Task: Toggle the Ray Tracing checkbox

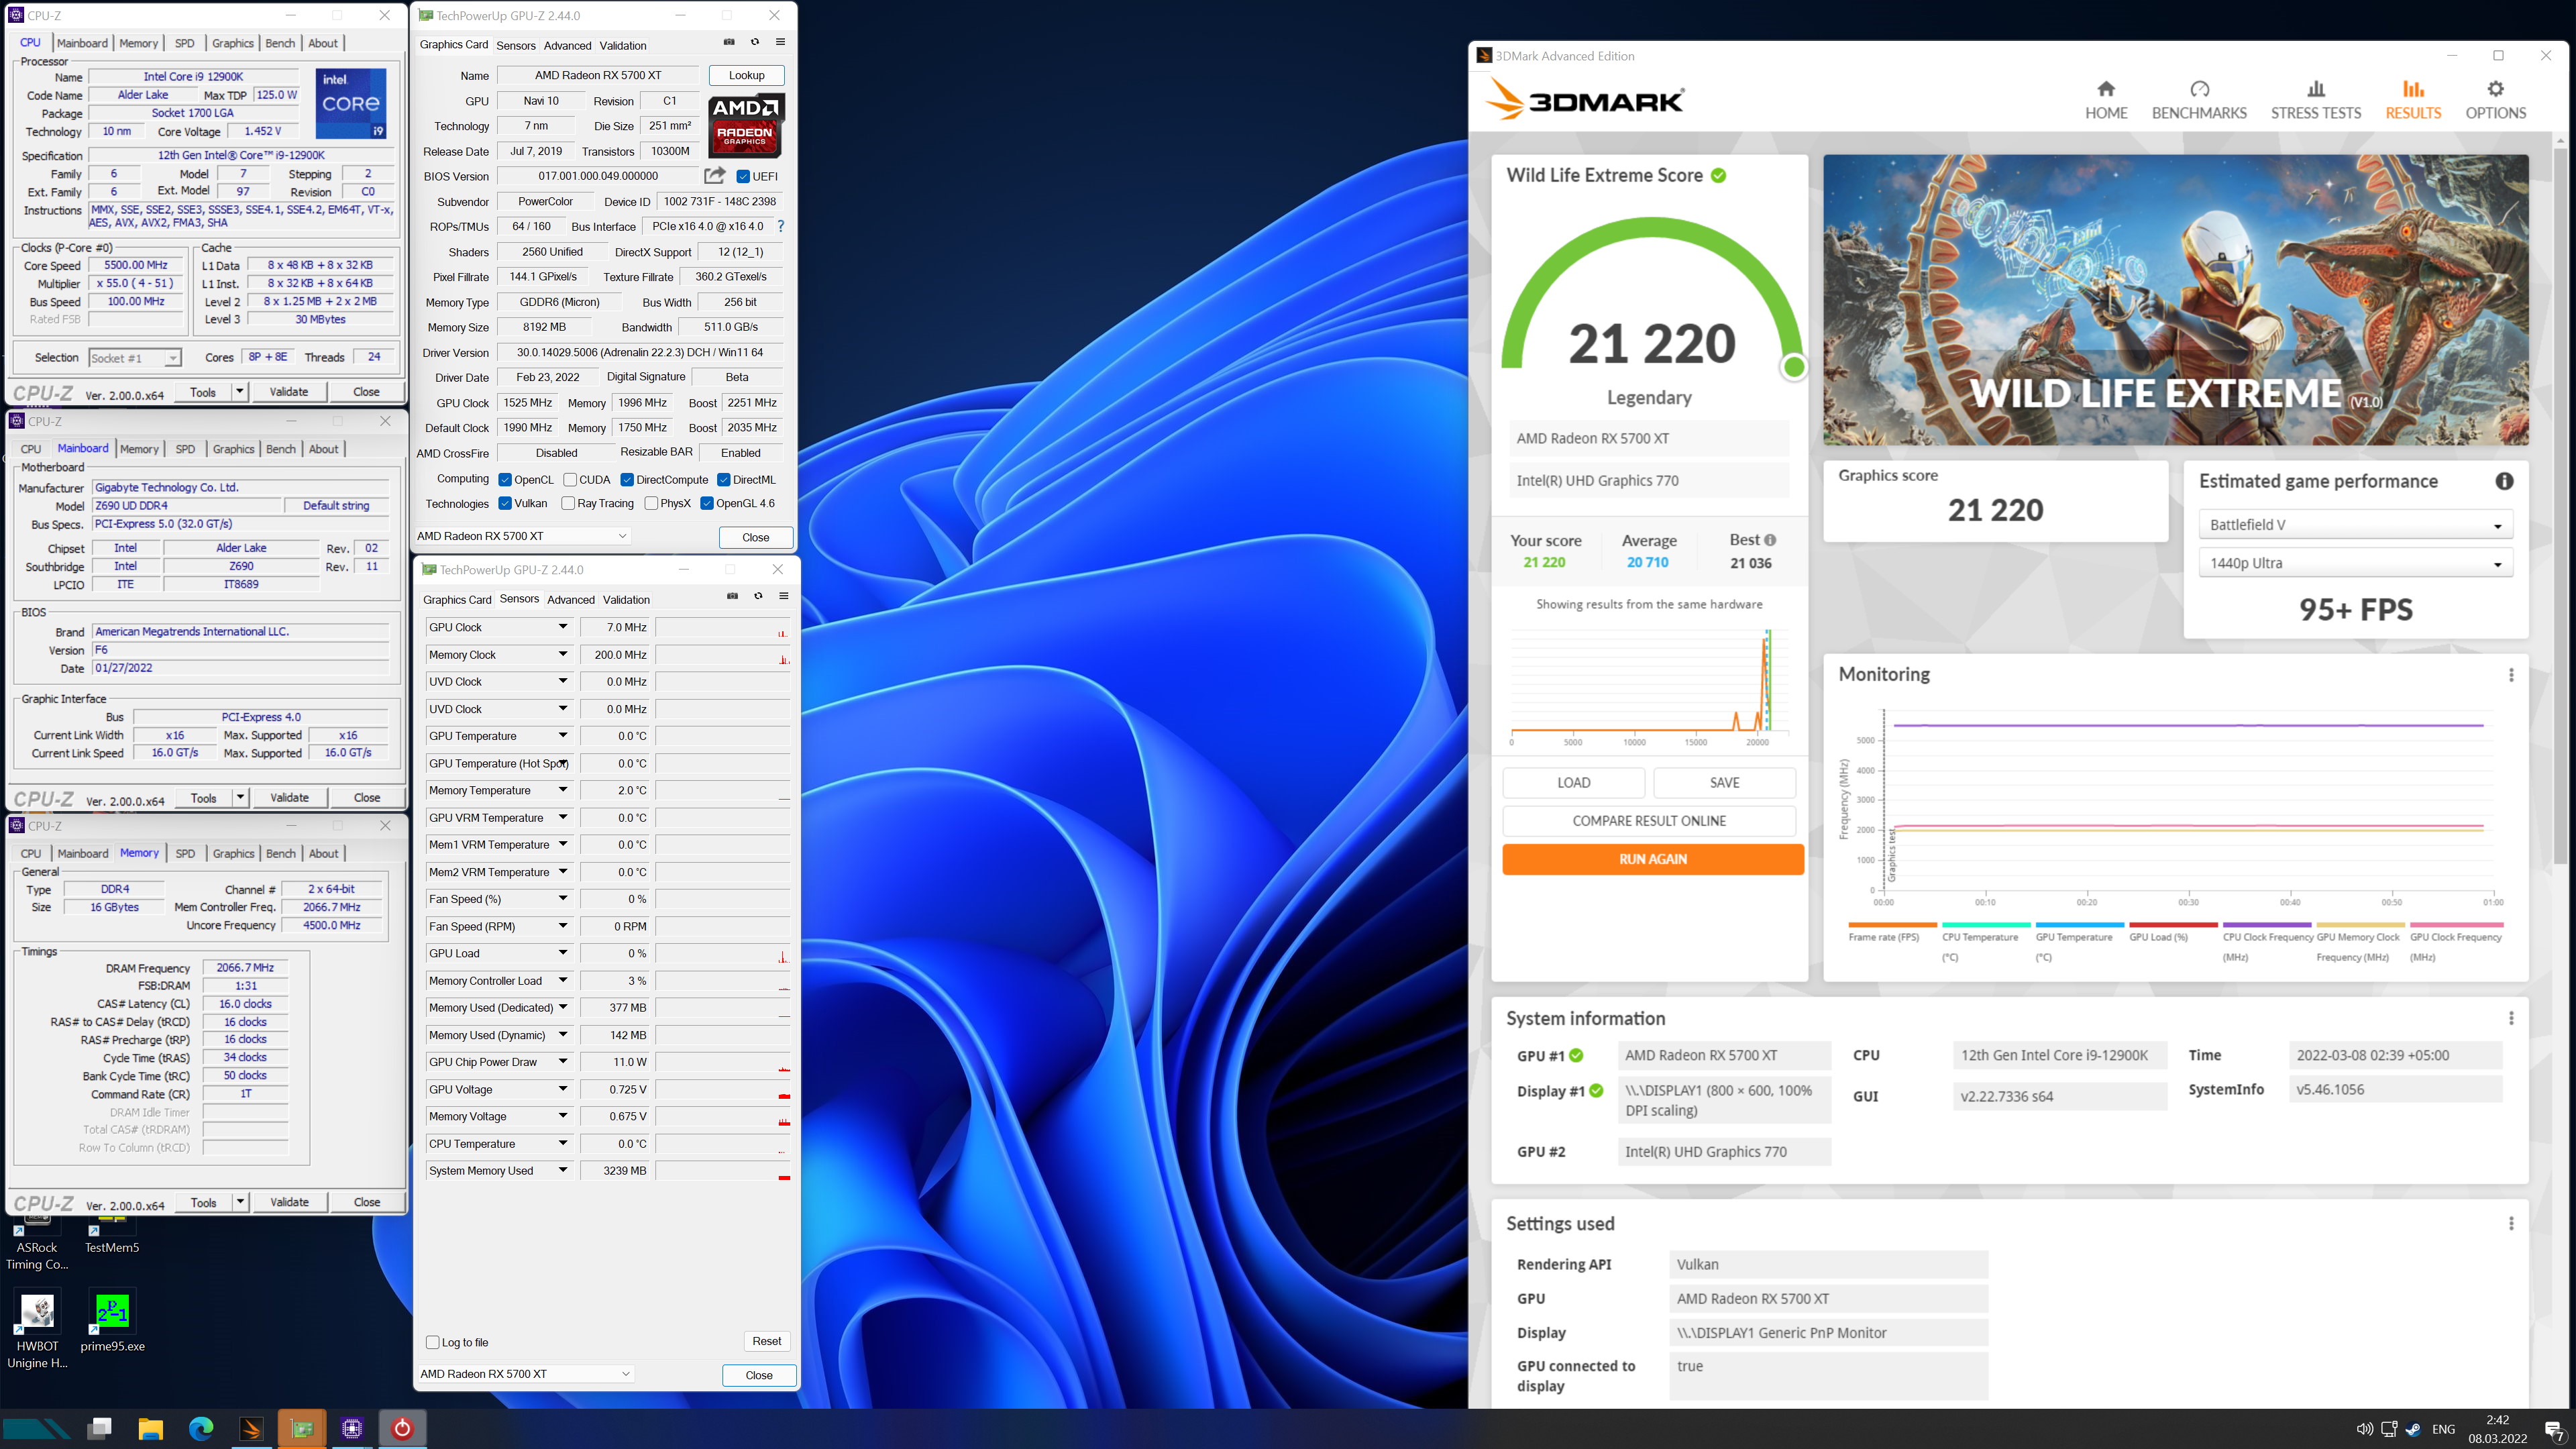Action: [x=568, y=503]
